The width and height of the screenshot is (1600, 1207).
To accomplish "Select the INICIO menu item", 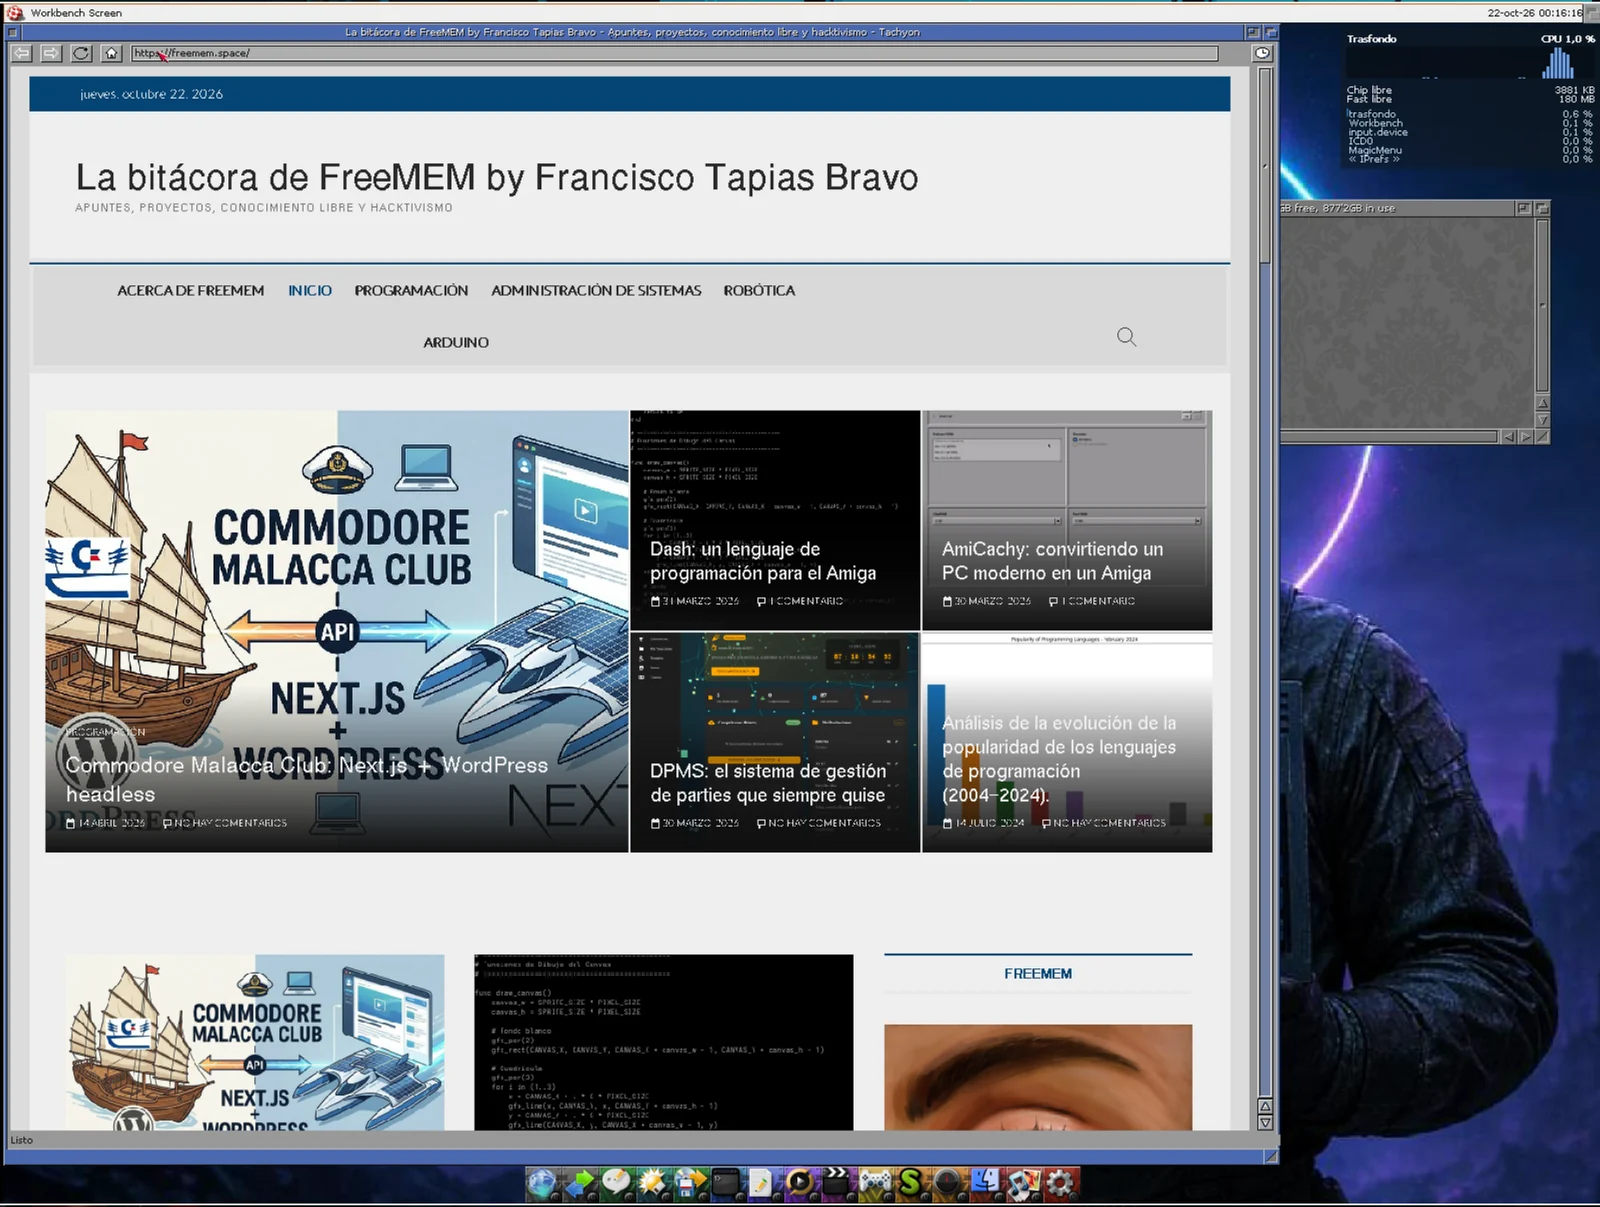I will click(310, 290).
